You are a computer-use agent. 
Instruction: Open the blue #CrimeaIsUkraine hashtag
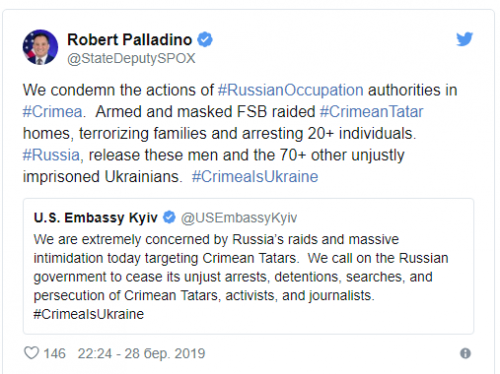pyautogui.click(x=255, y=177)
